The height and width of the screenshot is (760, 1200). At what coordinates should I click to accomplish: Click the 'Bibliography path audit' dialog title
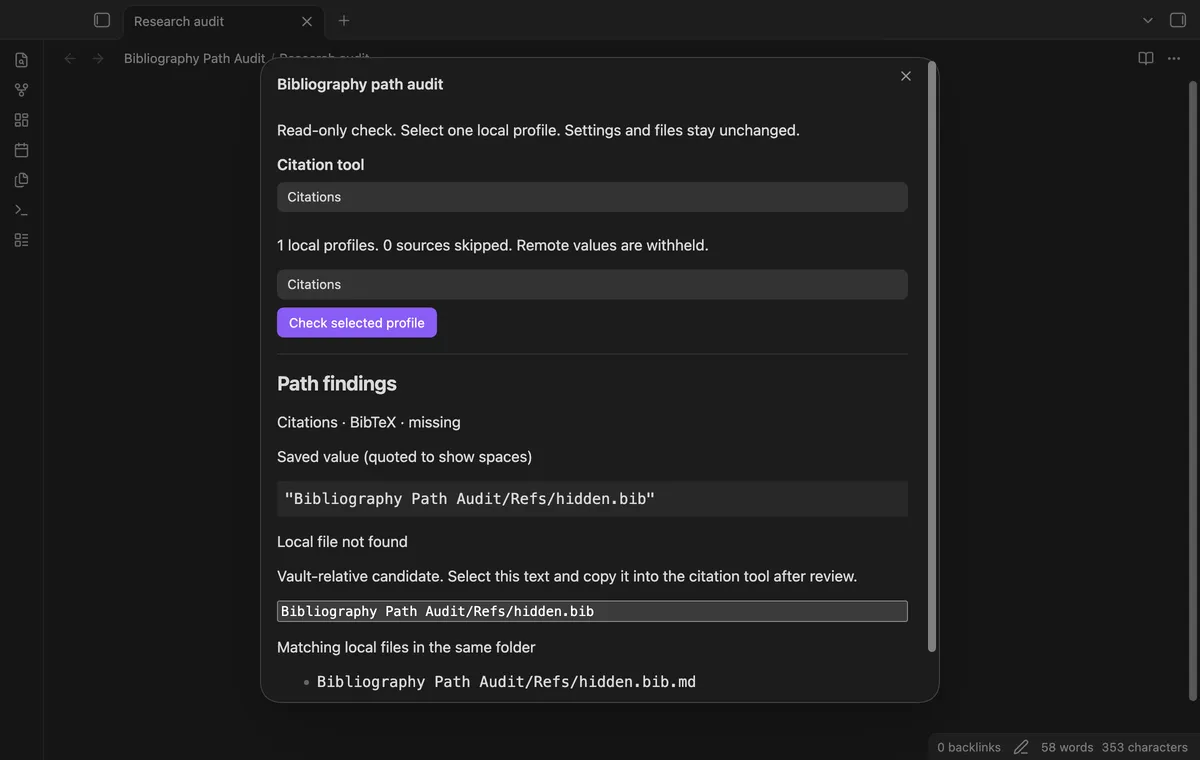pos(360,84)
